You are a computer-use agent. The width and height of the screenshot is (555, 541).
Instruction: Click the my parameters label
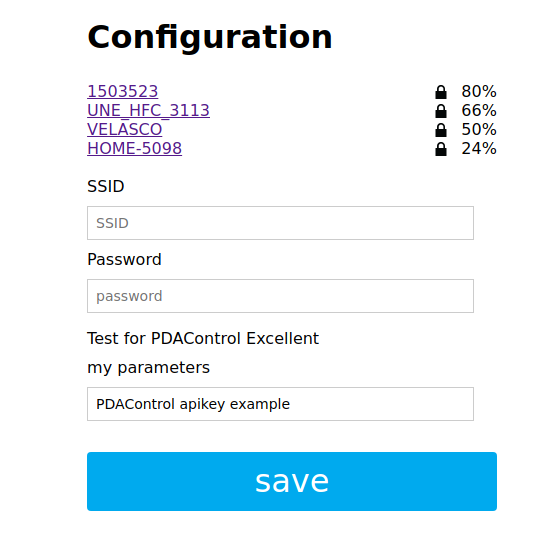tap(148, 368)
